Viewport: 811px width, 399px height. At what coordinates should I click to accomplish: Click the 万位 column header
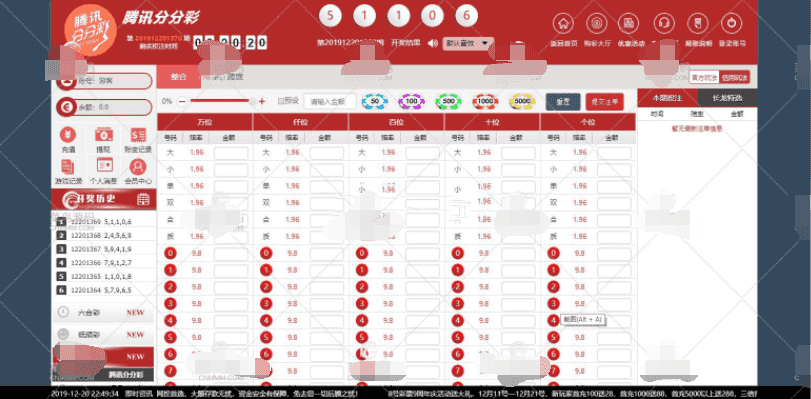tap(205, 122)
